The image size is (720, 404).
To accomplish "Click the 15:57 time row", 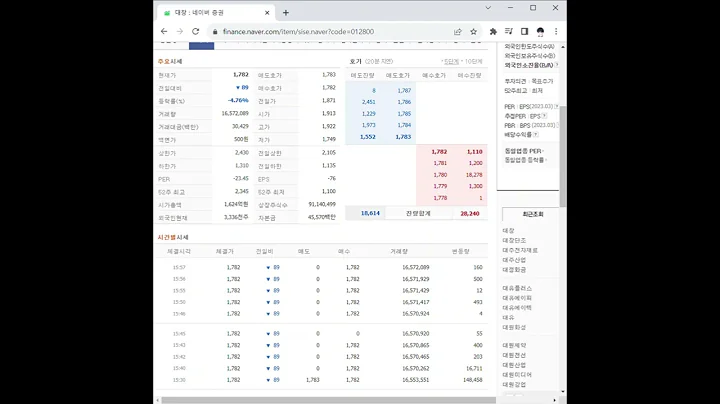I will (321, 267).
